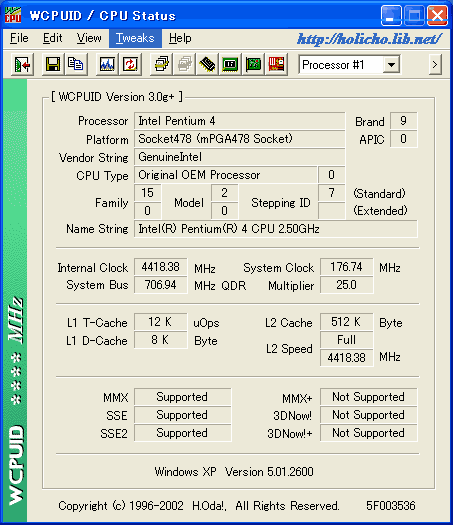This screenshot has width=453, height=525.
Task: Click the System Bus value 706.94
Action: (161, 285)
